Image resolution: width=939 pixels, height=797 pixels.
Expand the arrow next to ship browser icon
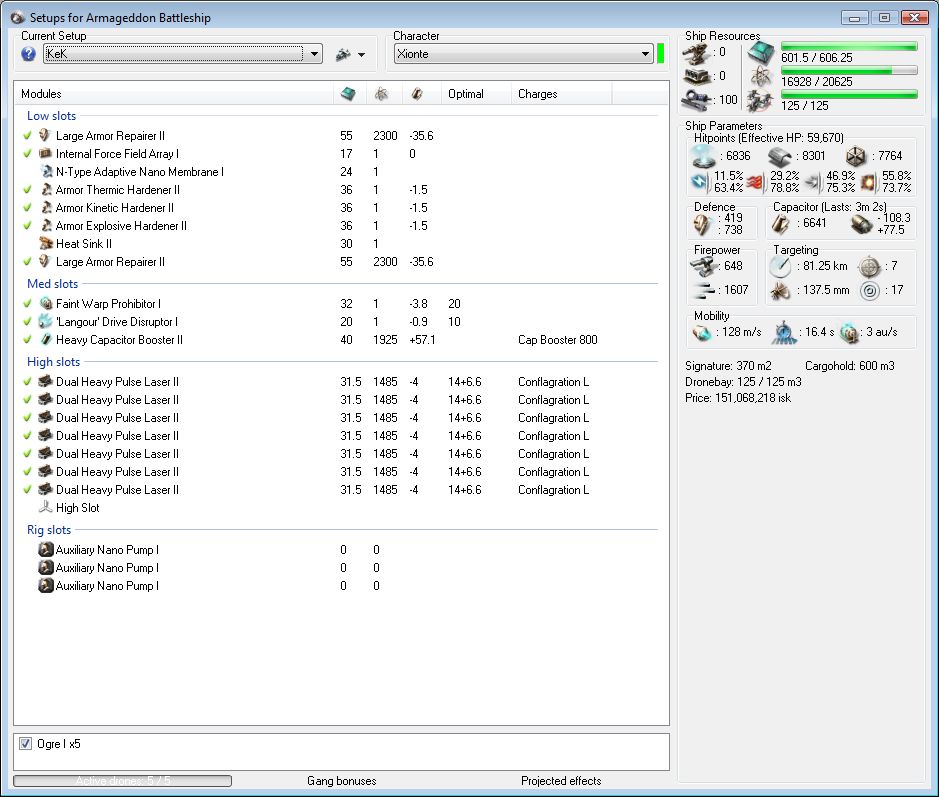click(x=361, y=55)
